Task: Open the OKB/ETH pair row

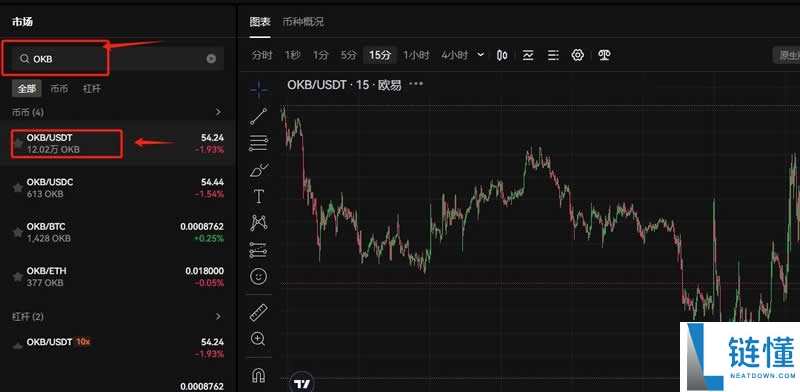Action: (118, 277)
